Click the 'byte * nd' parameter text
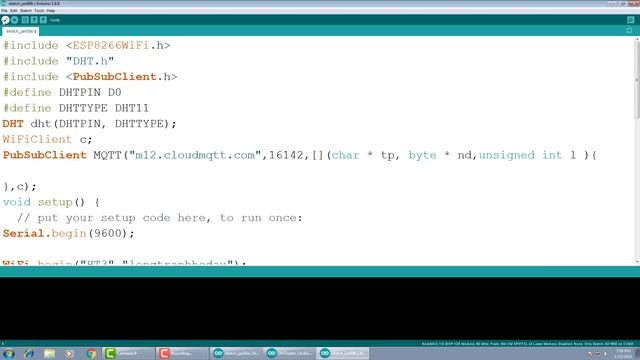The width and height of the screenshot is (640, 360). click(440, 155)
